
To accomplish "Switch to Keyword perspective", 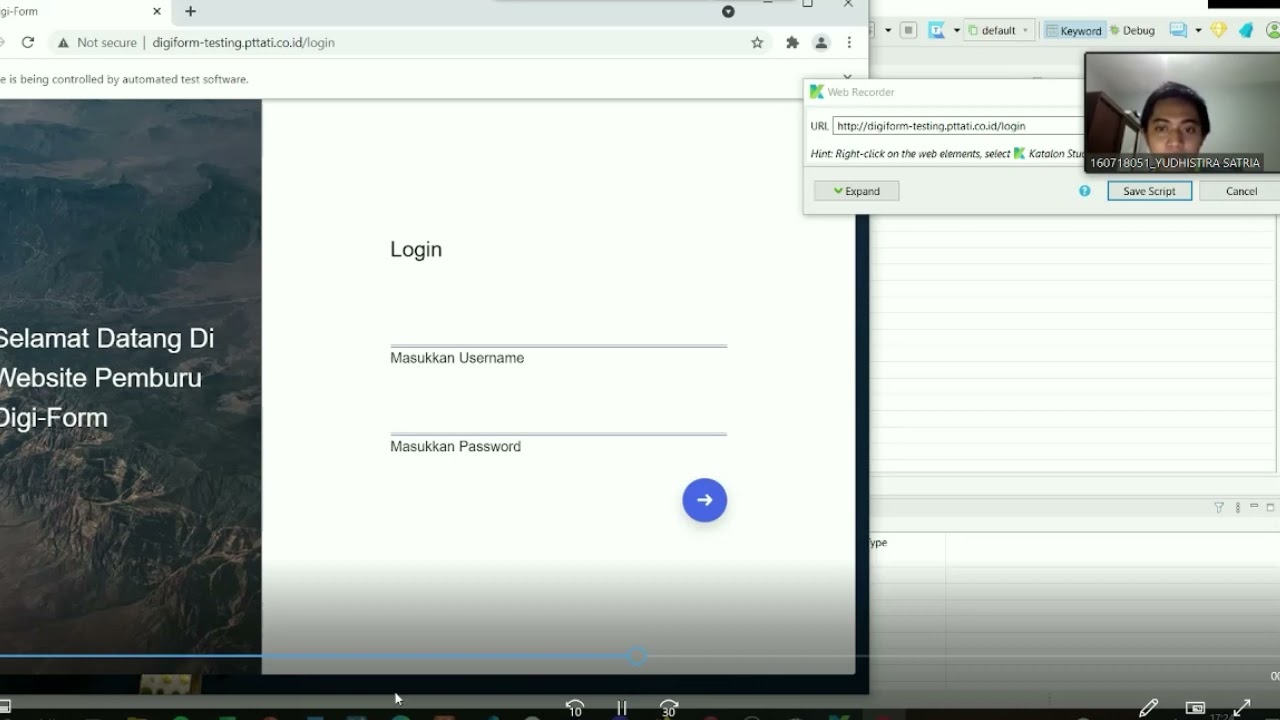I will 1074,30.
